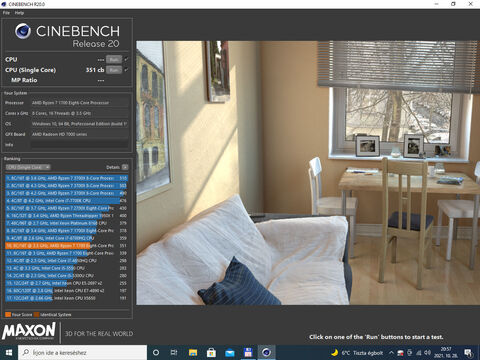Click the brown Identical System legend swatch
Screen dimensions: 480x360
[37, 314]
